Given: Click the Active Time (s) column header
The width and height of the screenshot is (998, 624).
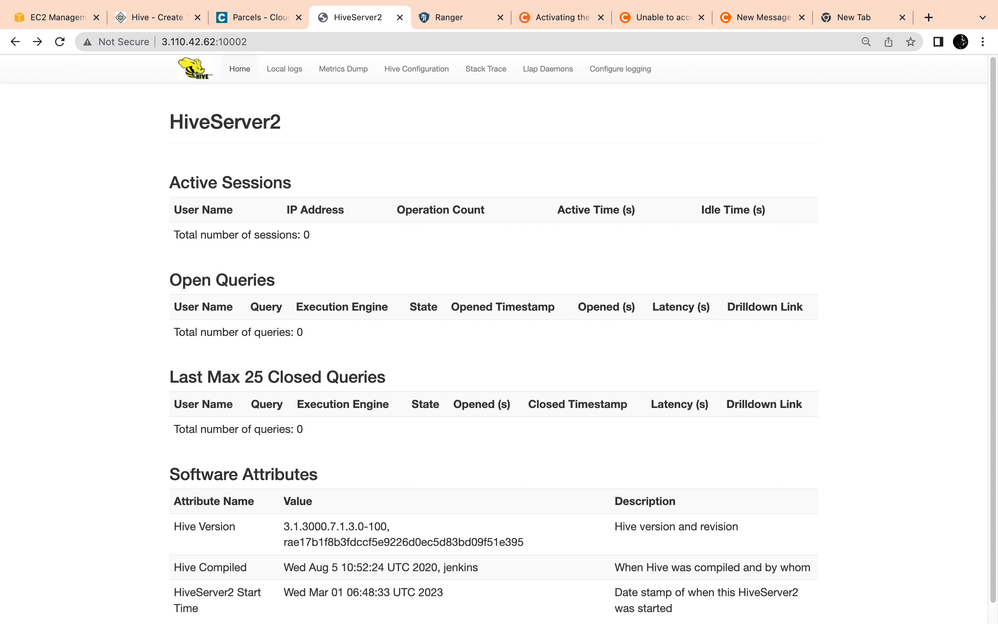Looking at the screenshot, I should 596,209.
